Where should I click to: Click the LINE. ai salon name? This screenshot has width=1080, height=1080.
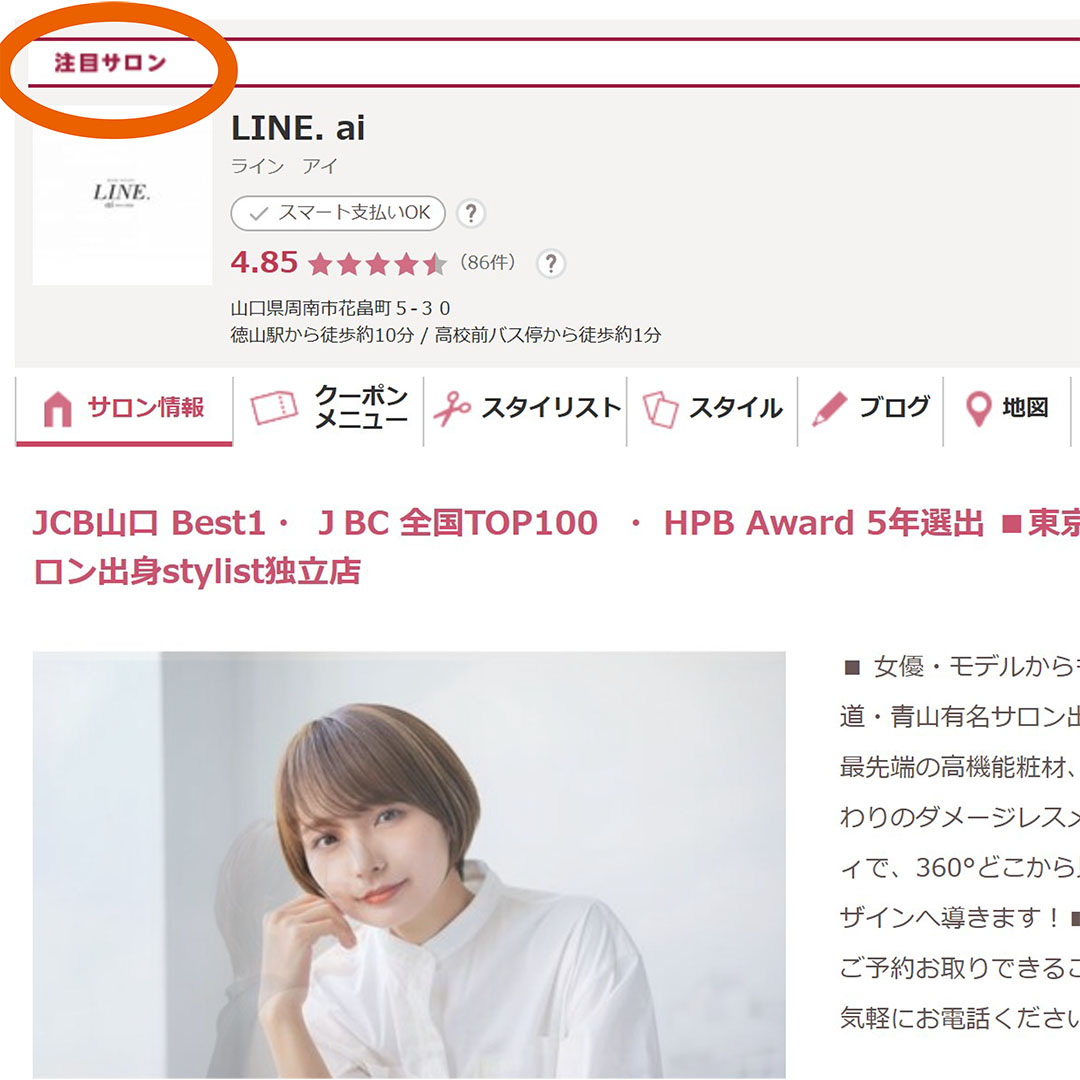pyautogui.click(x=298, y=128)
